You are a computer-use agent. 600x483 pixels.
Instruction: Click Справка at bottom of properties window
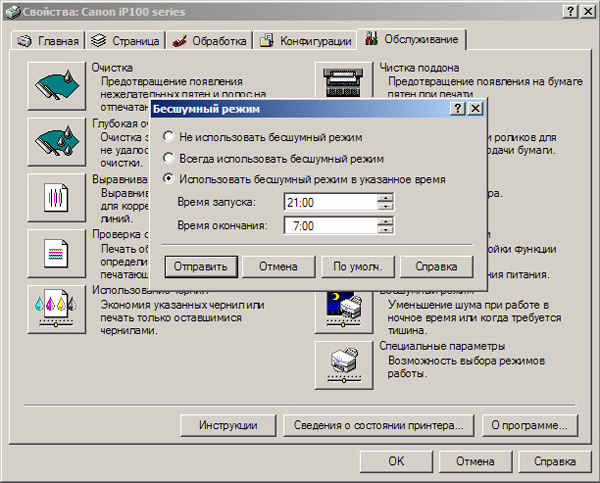(x=555, y=461)
